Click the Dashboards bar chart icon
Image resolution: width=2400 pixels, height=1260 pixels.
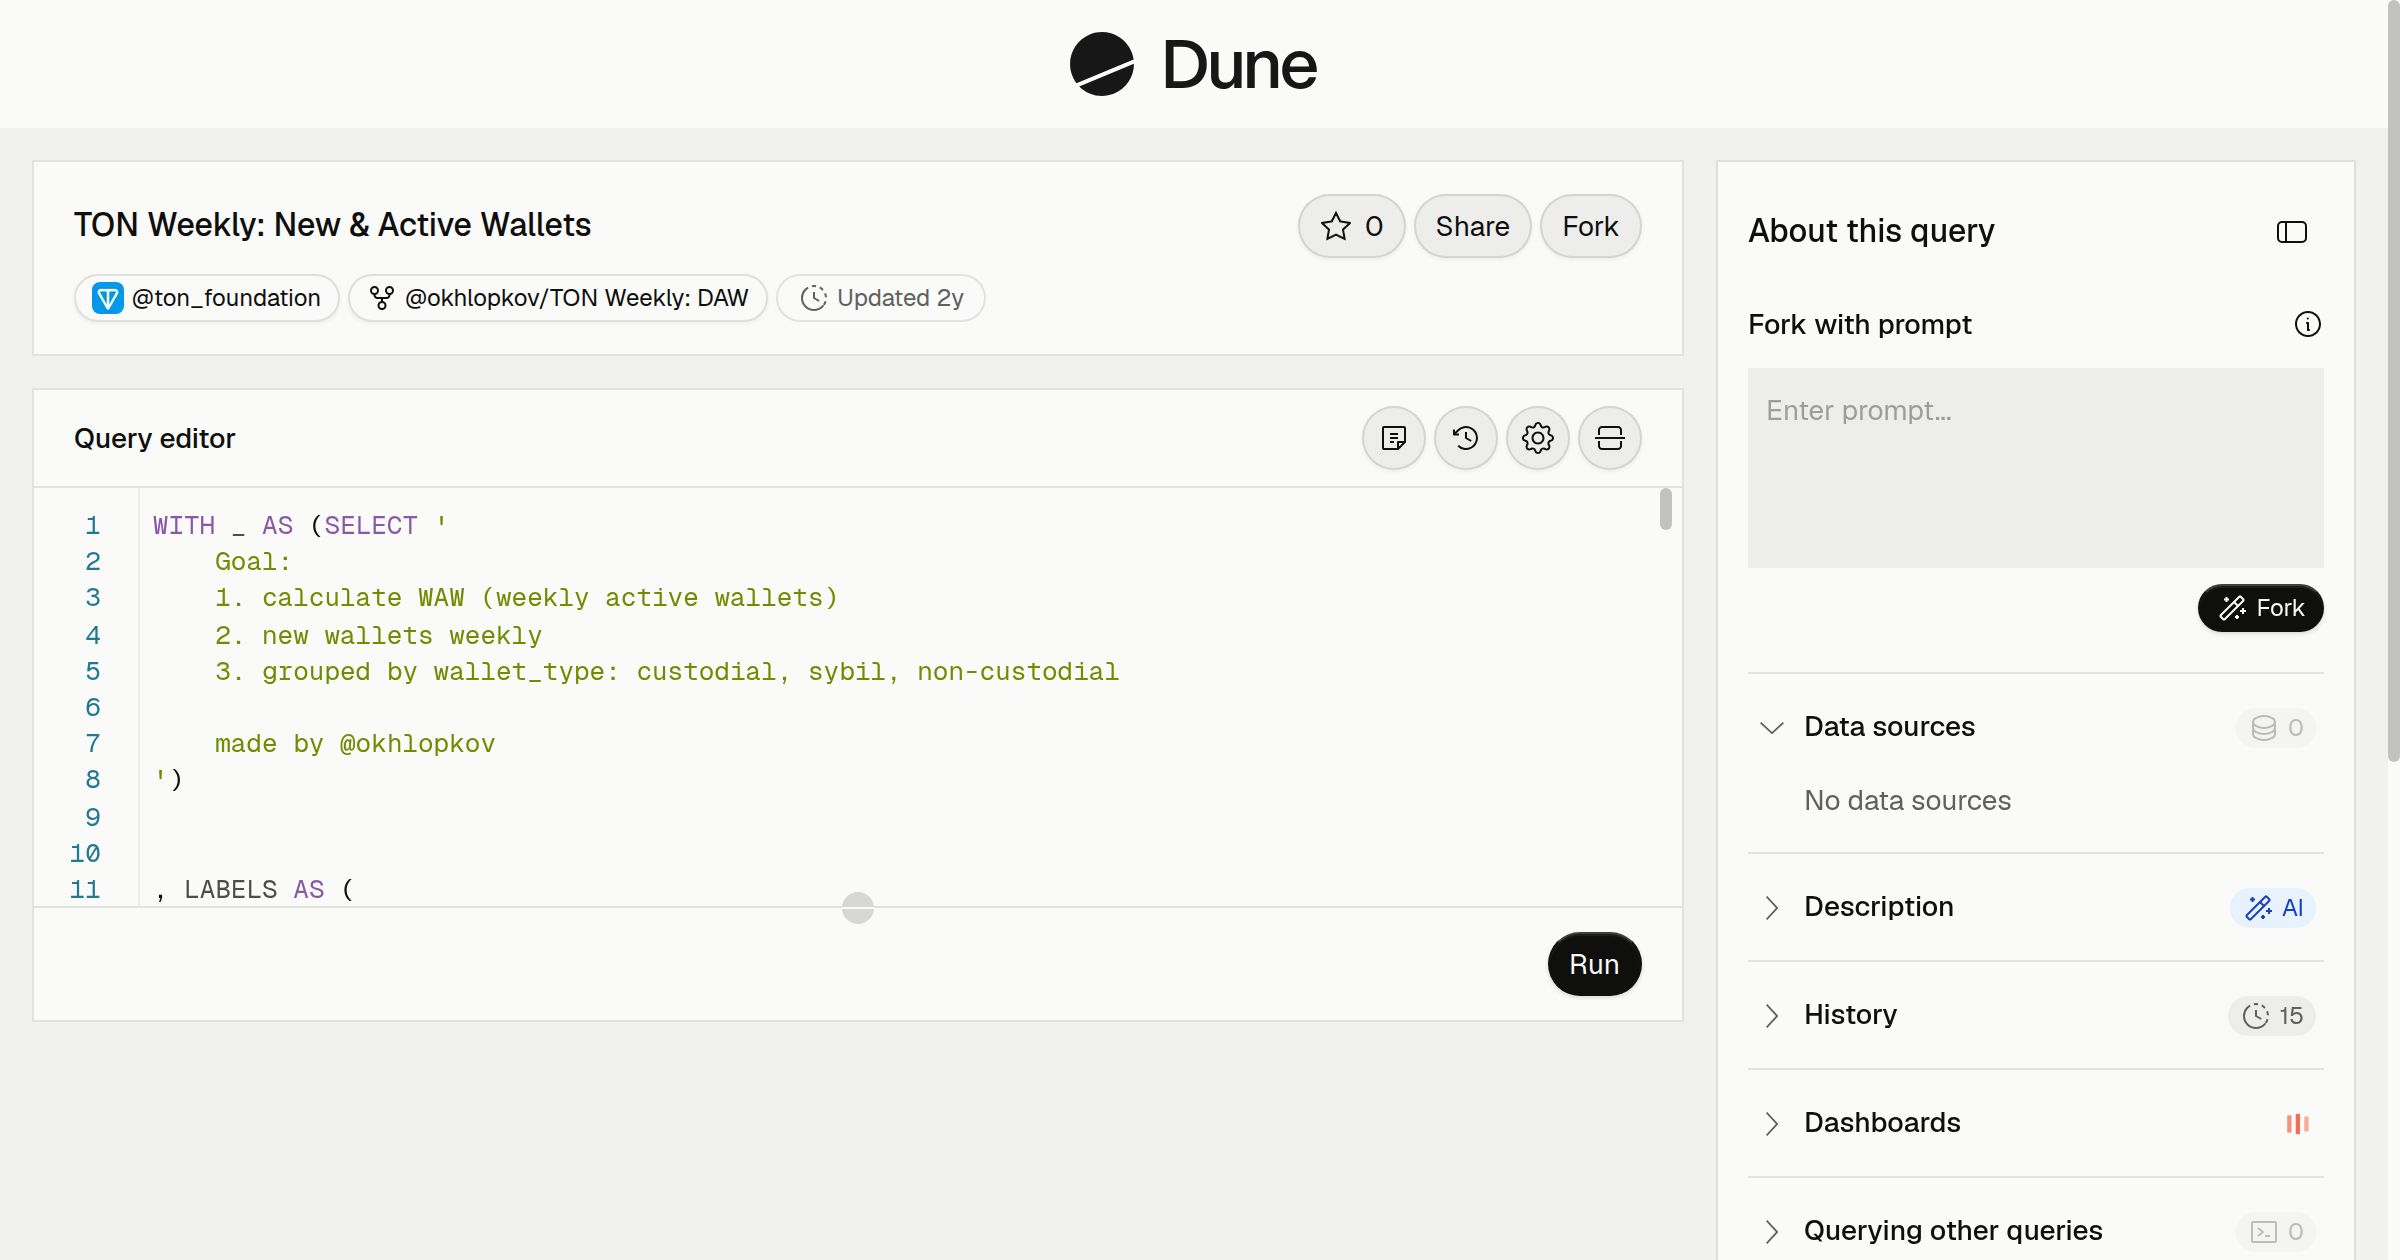pyautogui.click(x=2297, y=1123)
